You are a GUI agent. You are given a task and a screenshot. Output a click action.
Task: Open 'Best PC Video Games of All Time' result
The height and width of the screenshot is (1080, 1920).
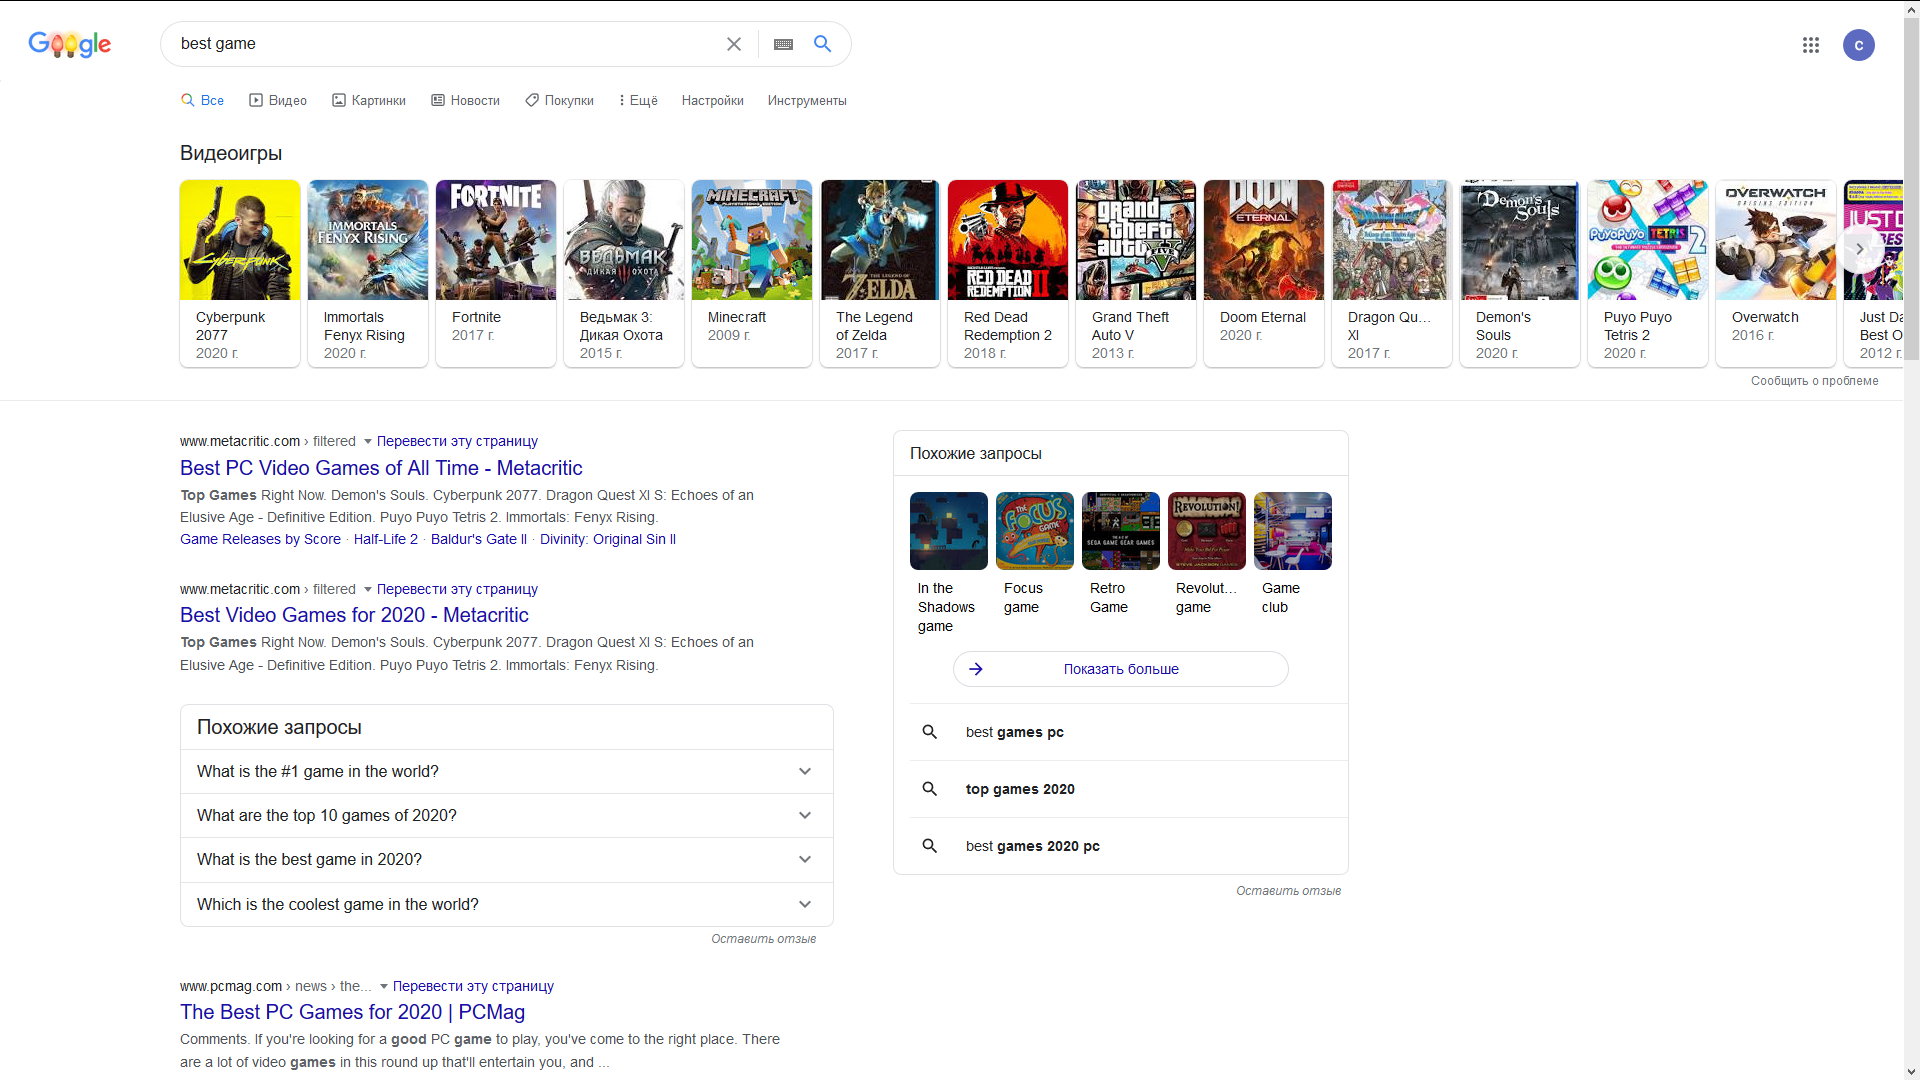[x=380, y=468]
